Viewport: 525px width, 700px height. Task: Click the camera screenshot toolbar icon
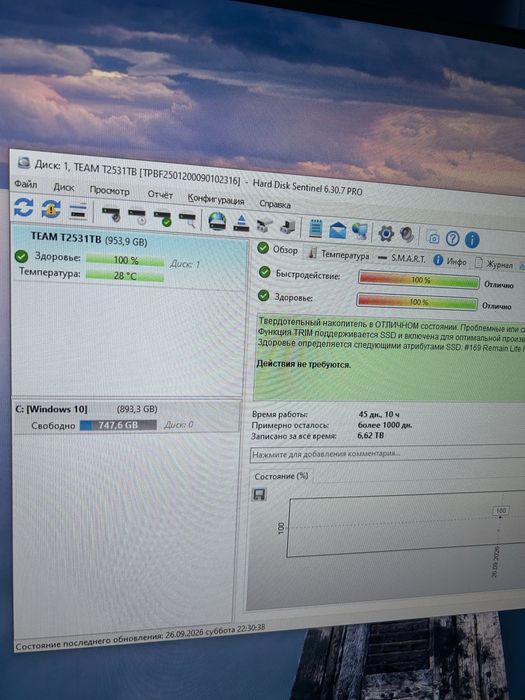click(433, 238)
